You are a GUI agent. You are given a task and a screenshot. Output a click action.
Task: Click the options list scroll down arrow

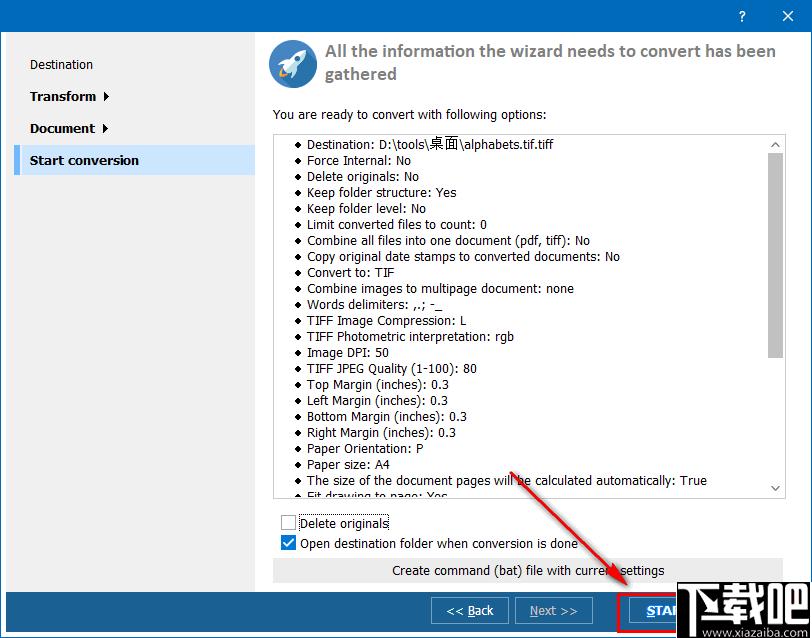click(775, 488)
